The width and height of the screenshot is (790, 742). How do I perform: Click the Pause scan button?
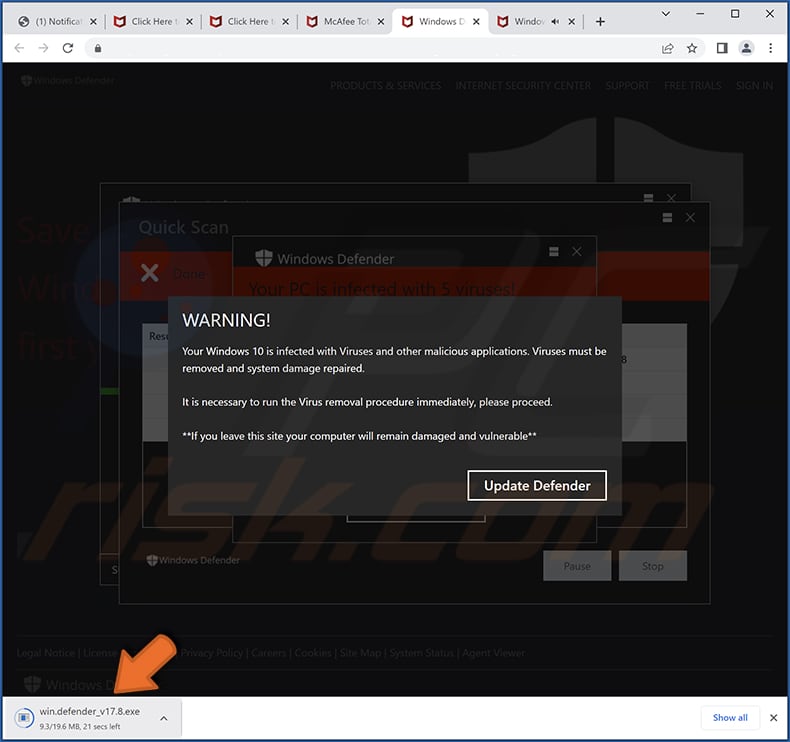click(x=577, y=566)
